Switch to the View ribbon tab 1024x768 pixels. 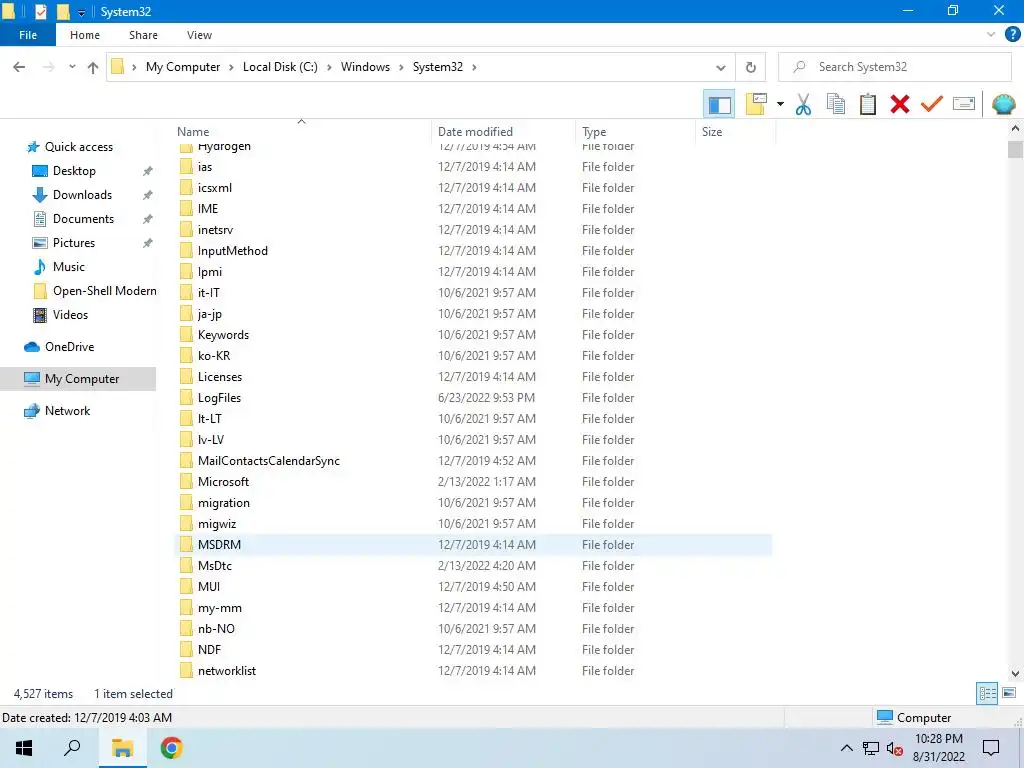tap(199, 35)
